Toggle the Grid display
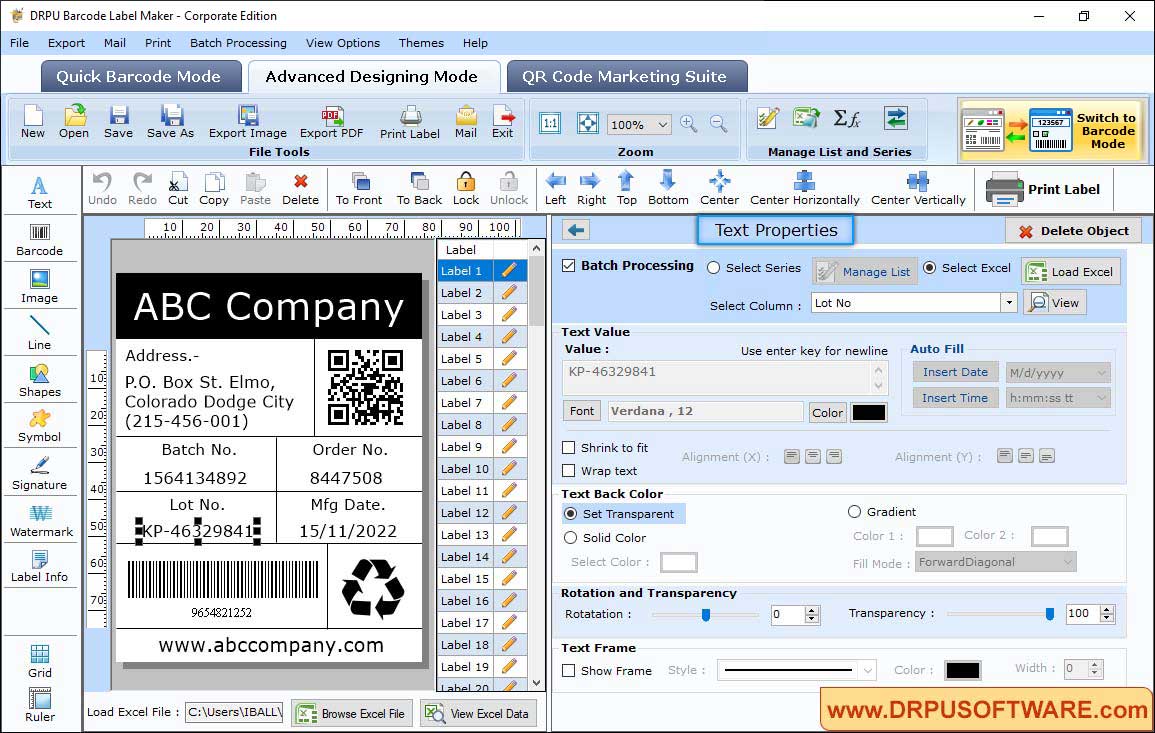1155x733 pixels. click(x=40, y=661)
